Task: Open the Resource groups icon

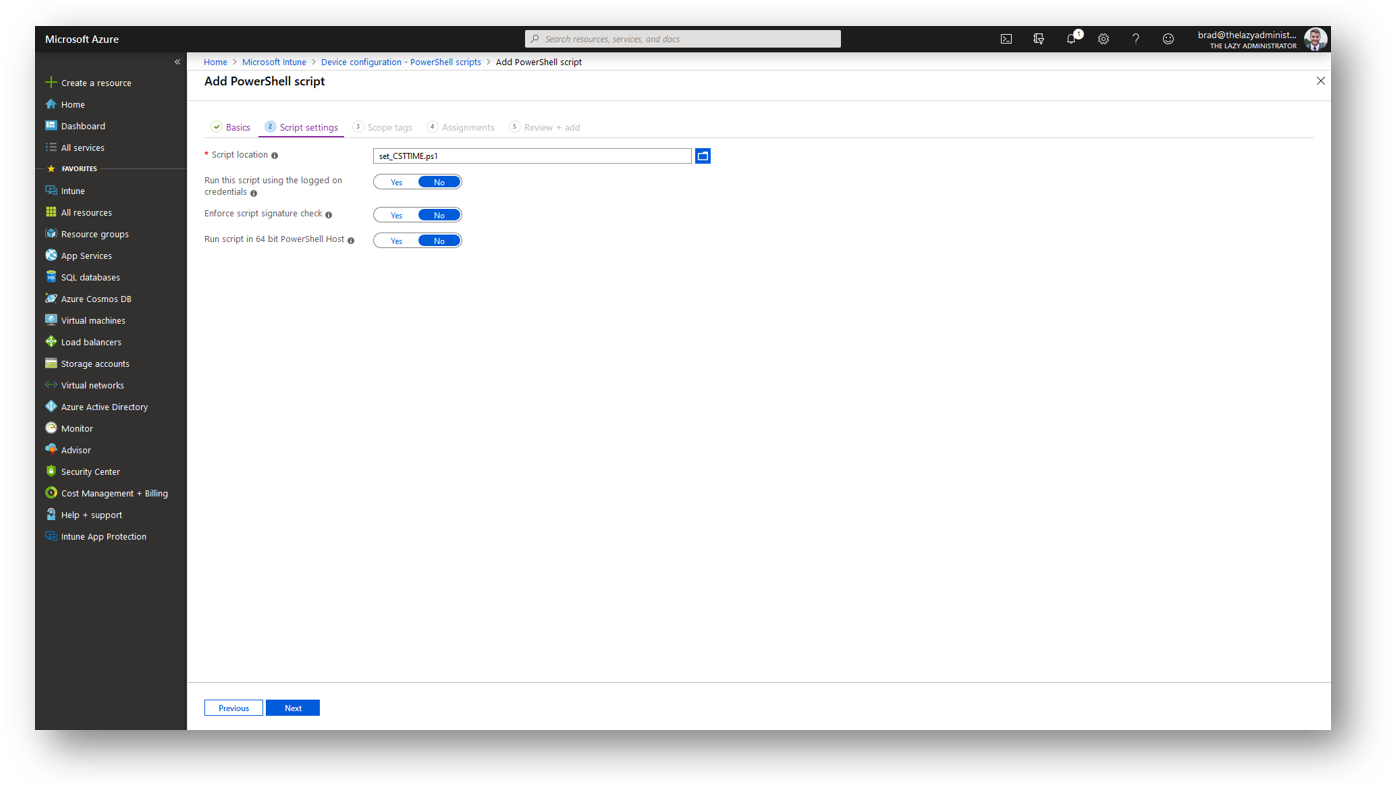Action: point(51,234)
